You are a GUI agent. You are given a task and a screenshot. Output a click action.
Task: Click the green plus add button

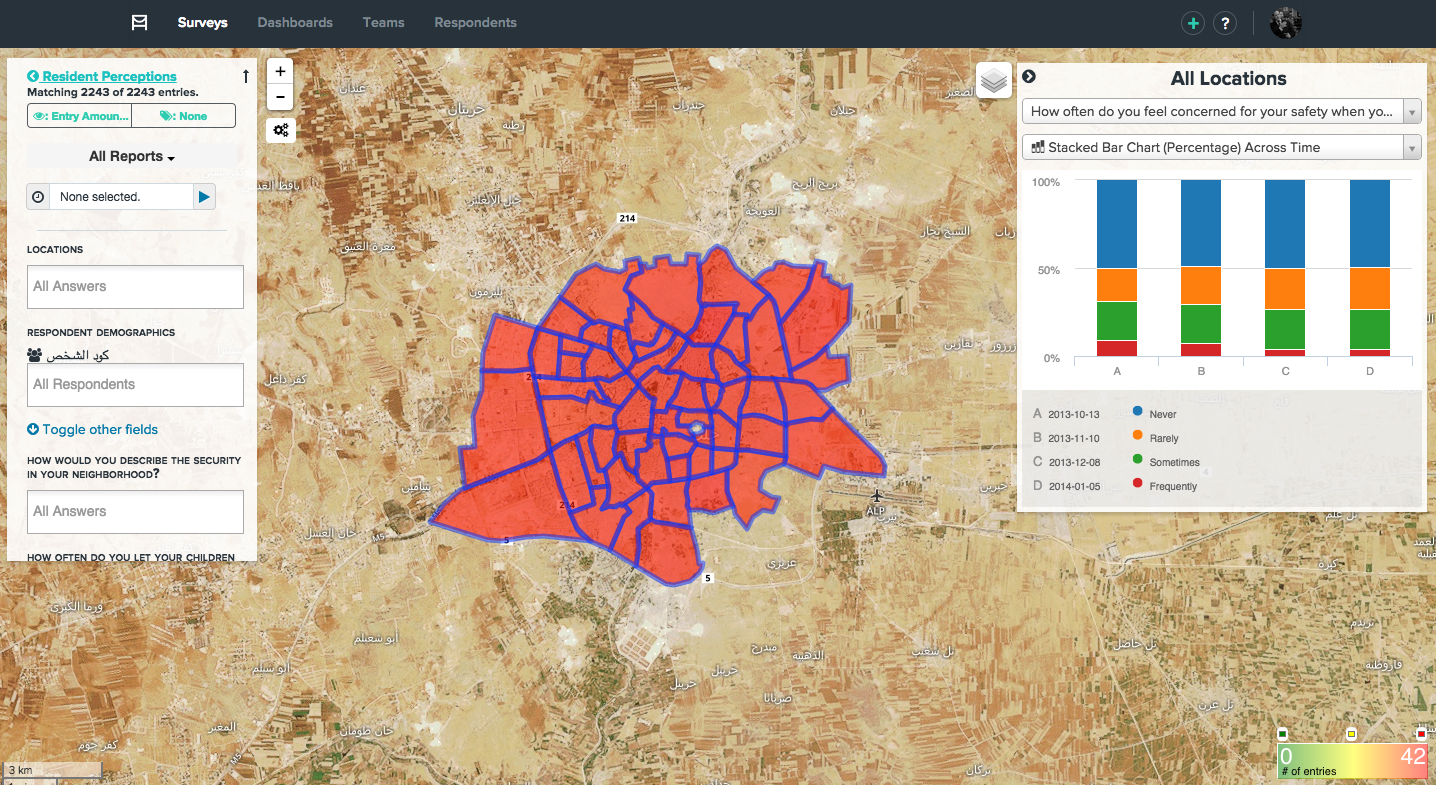point(1192,24)
